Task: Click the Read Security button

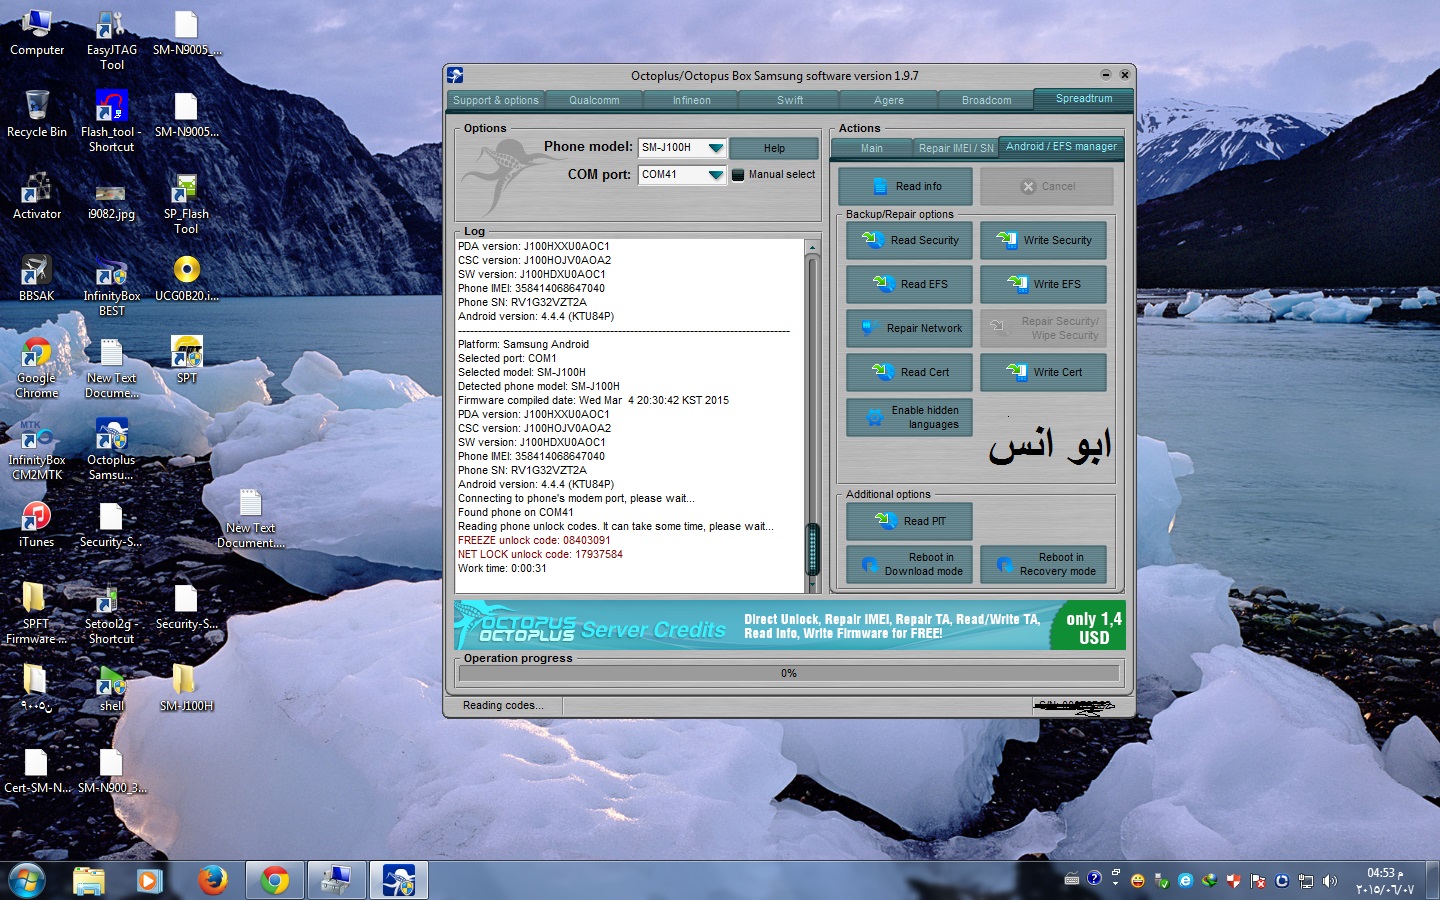Action: [909, 240]
